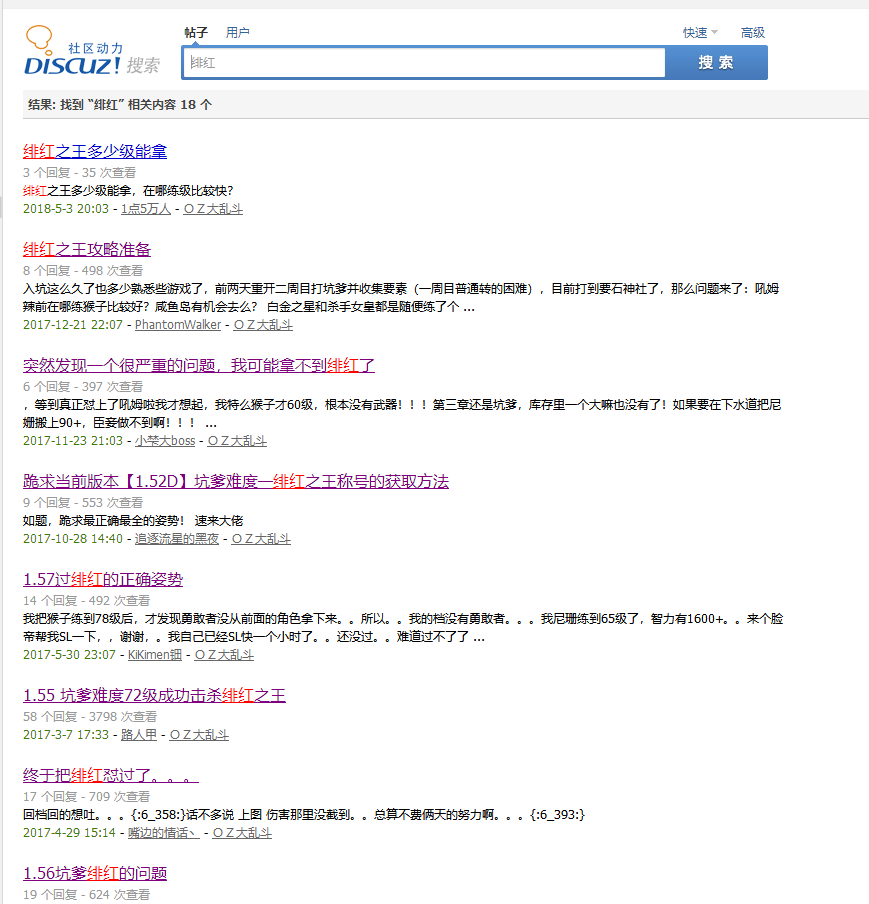Open author 路人甲 profile
Screen dimensions: 869x904
[x=139, y=735]
